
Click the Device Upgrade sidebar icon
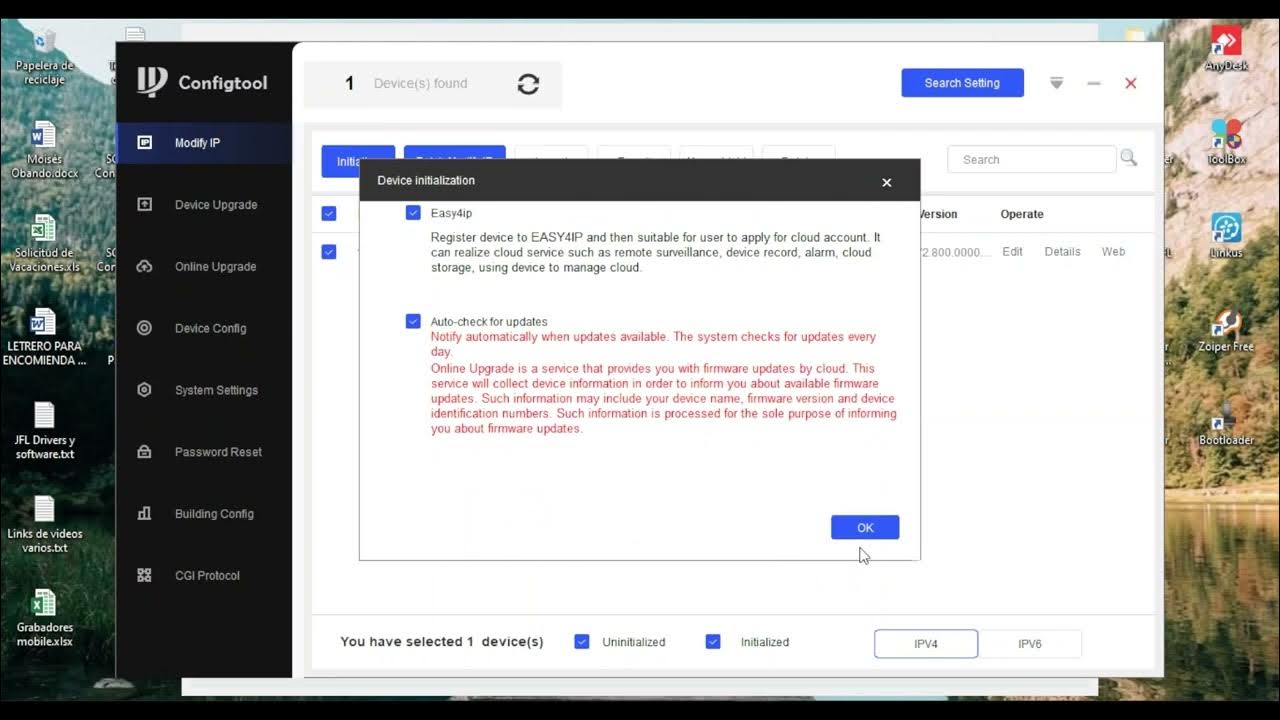[144, 204]
